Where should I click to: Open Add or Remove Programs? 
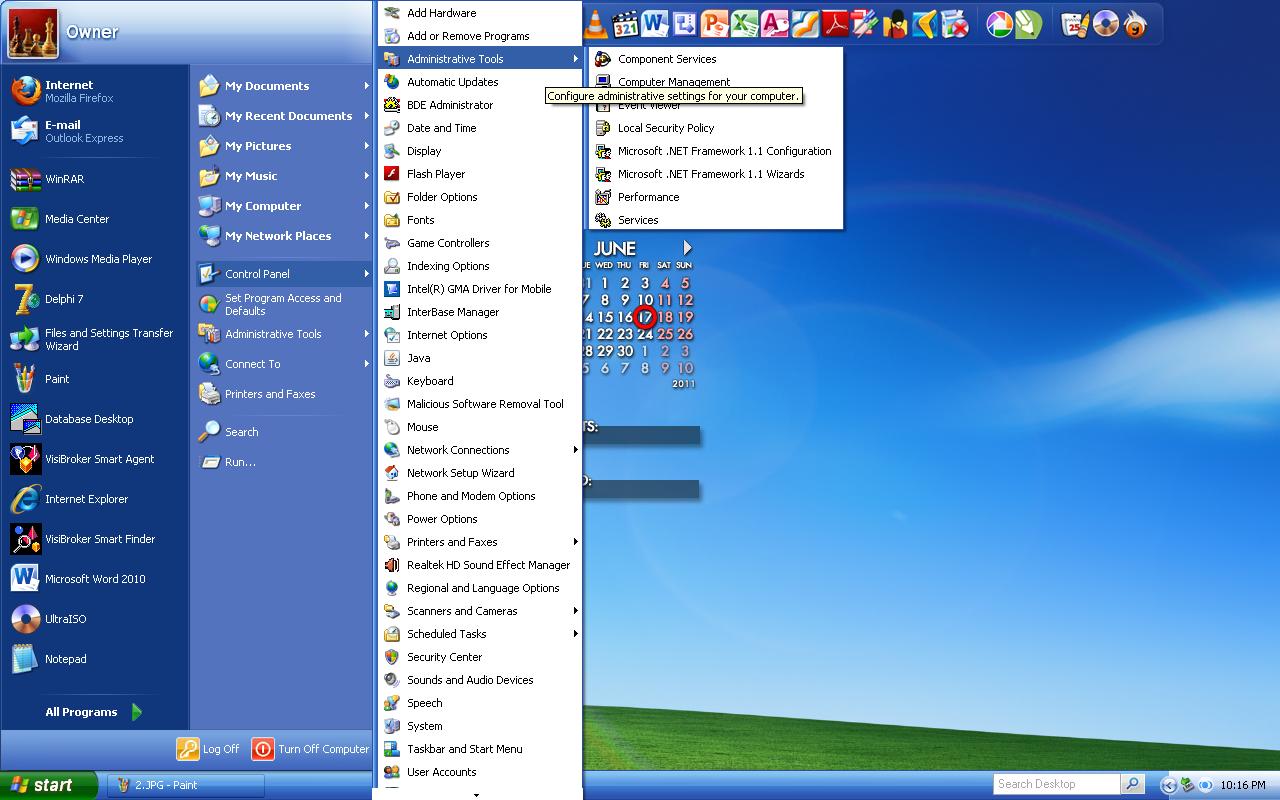coord(481,36)
